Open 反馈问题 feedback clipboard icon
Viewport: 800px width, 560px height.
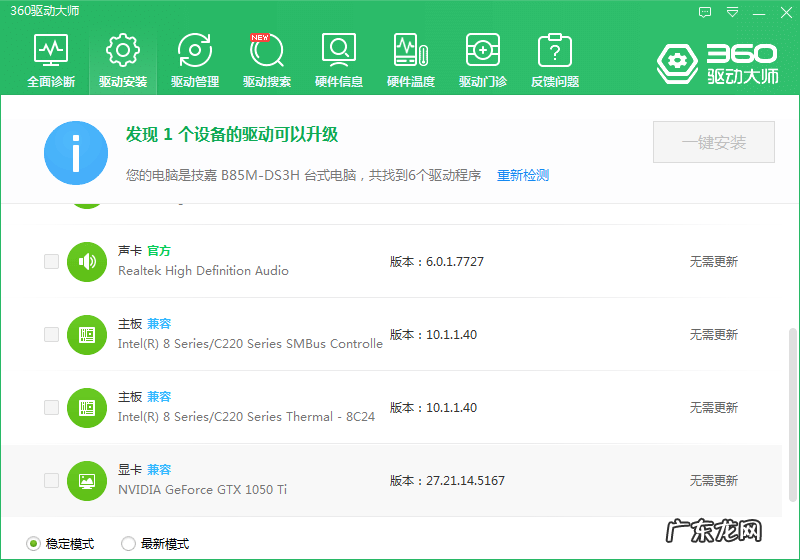(x=555, y=50)
